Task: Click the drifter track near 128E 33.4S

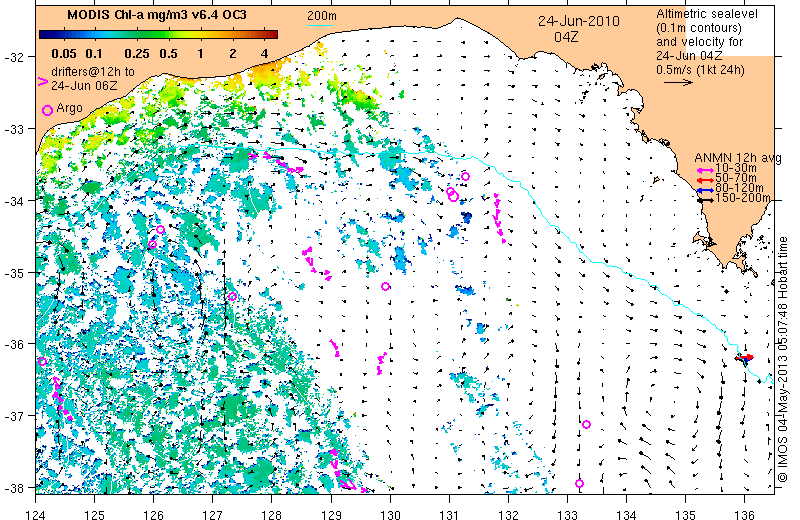Action: [277, 162]
